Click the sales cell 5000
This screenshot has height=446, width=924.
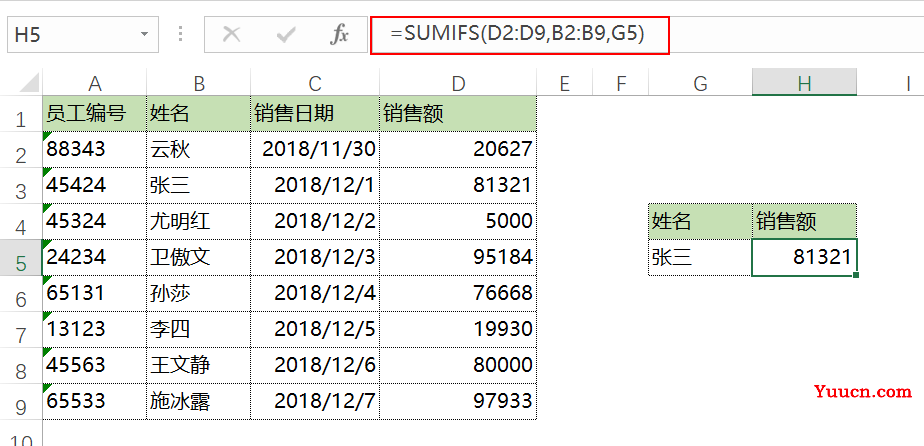458,222
